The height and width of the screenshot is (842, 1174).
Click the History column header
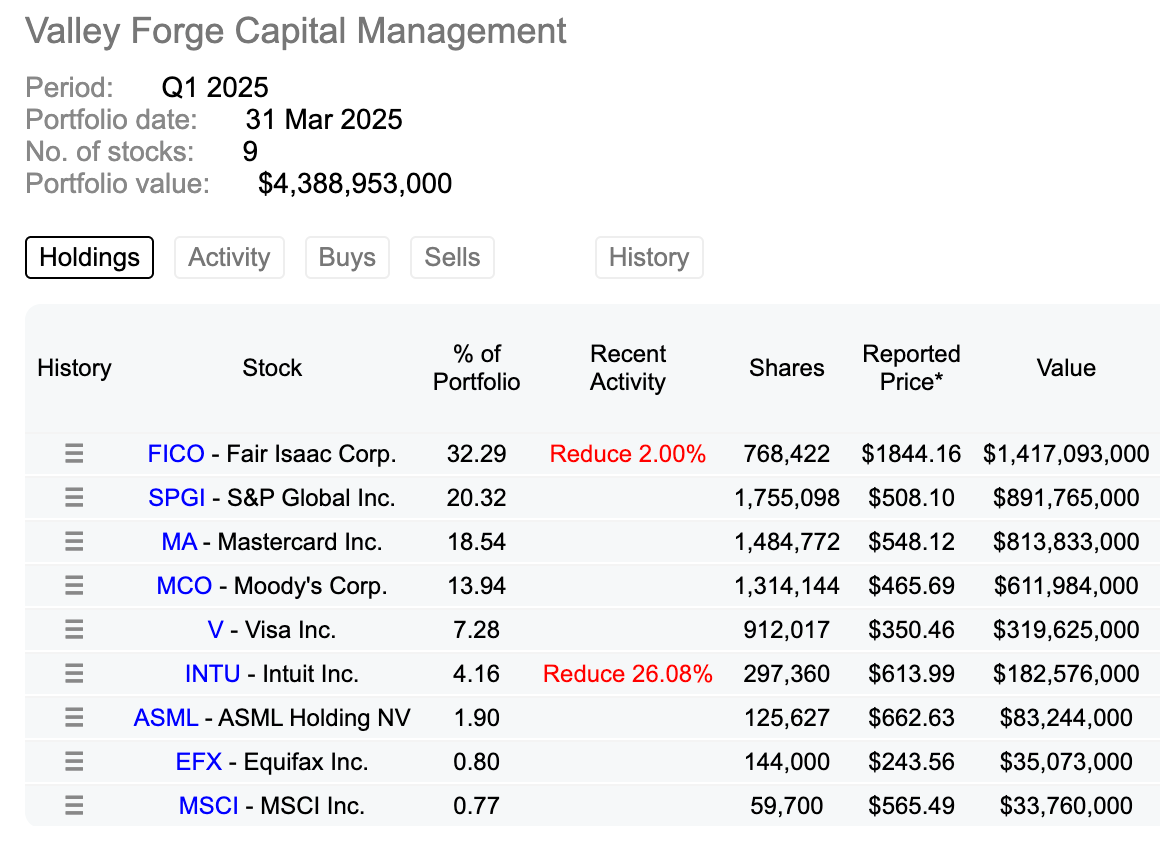click(x=74, y=368)
